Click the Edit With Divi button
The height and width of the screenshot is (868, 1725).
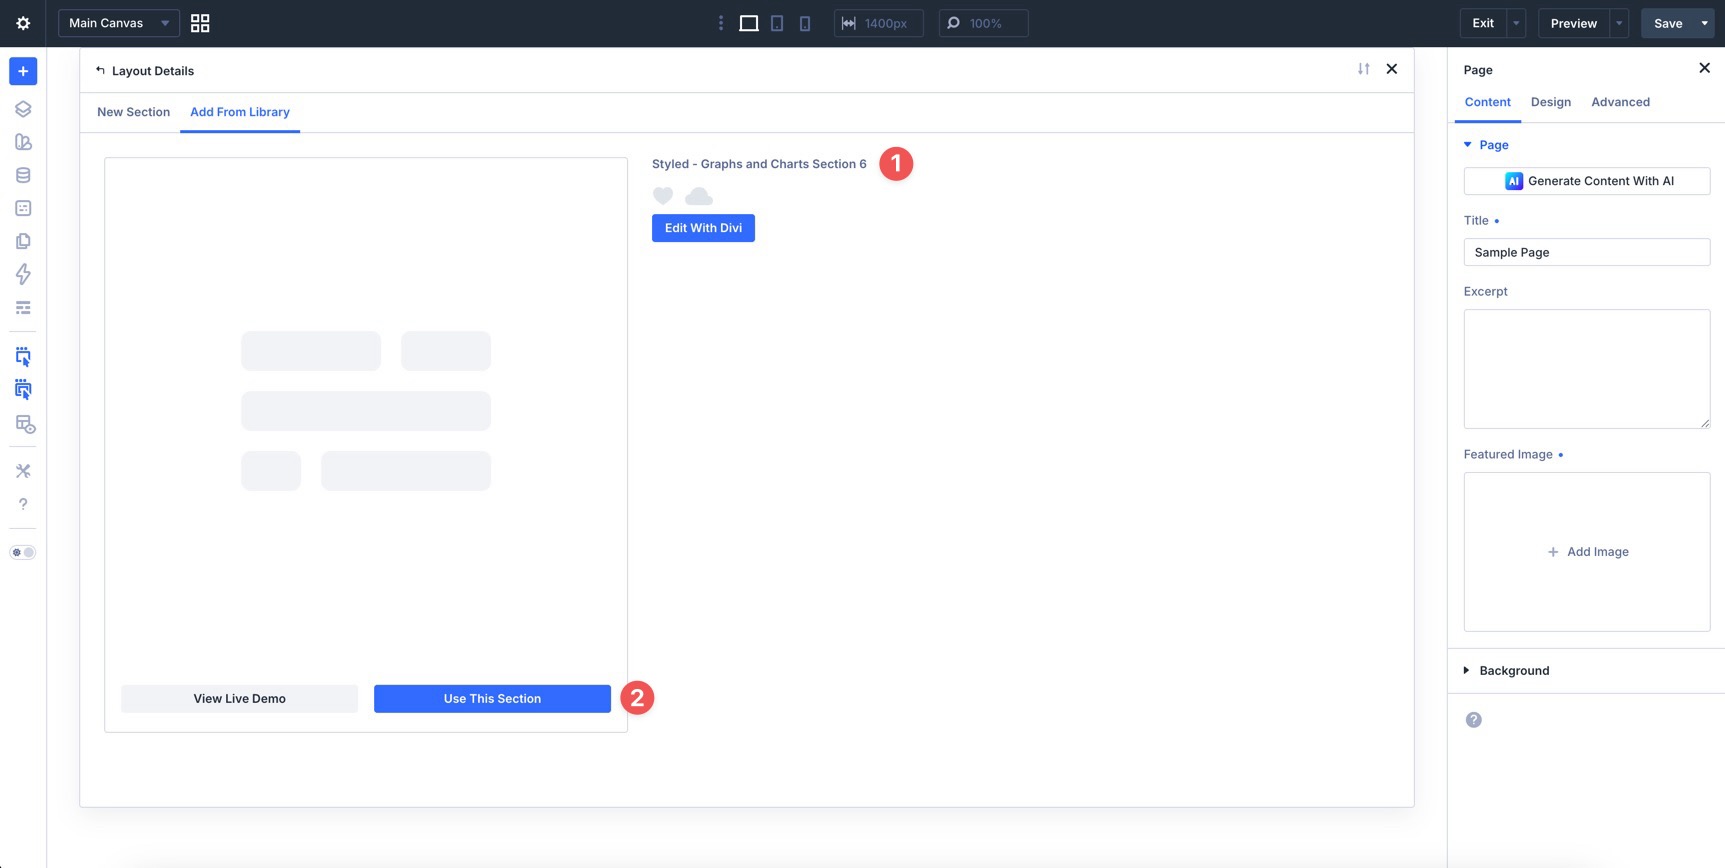pos(703,228)
